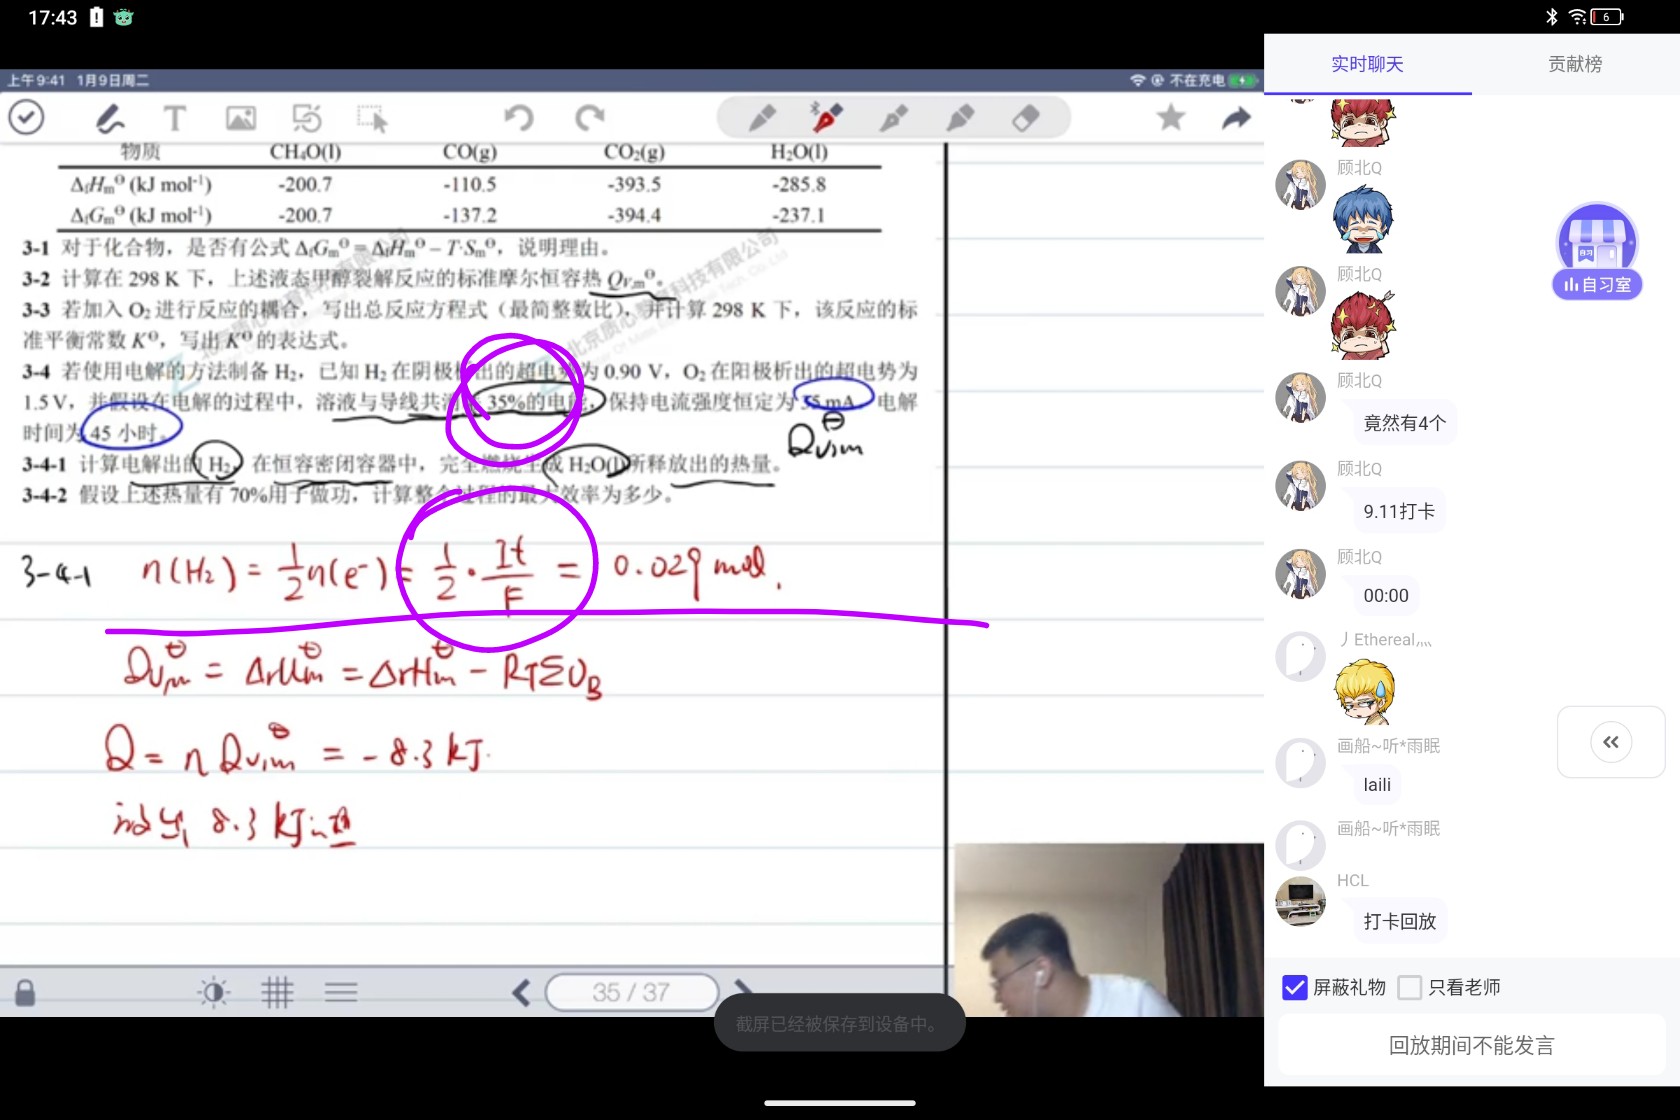Go to the previous page

[x=521, y=992]
